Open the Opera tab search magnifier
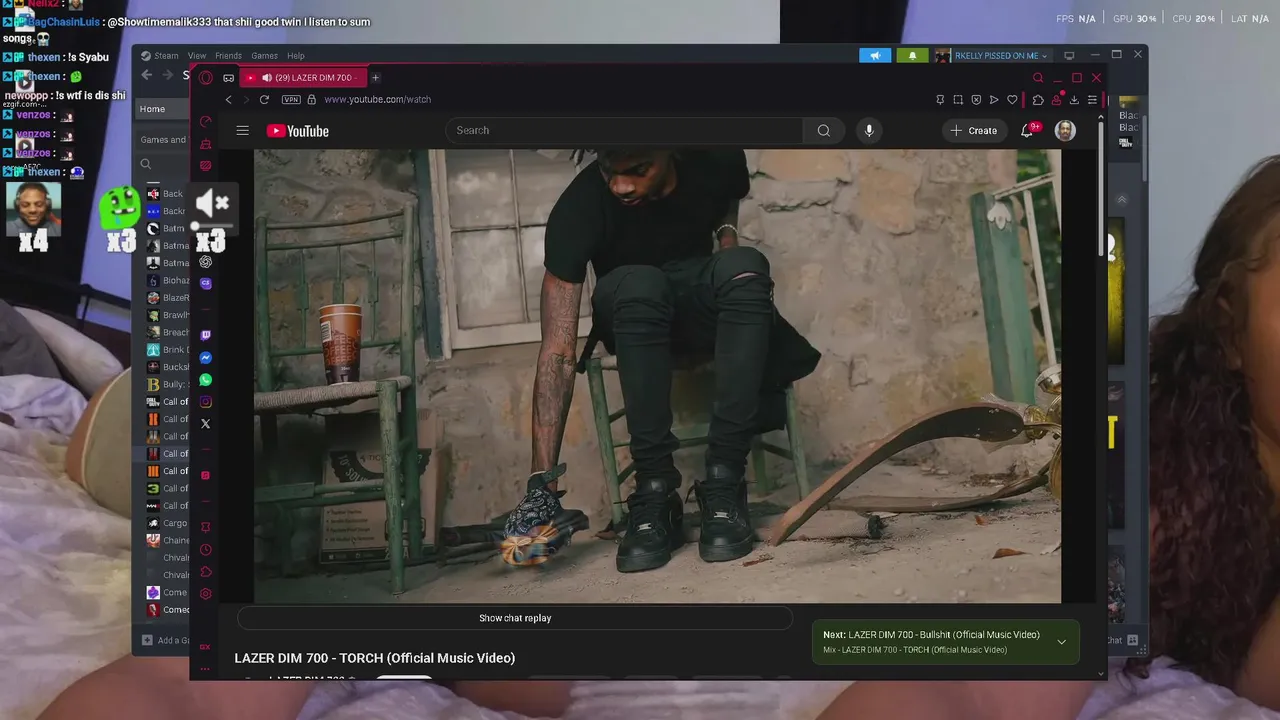This screenshot has height=720, width=1280. (1038, 78)
